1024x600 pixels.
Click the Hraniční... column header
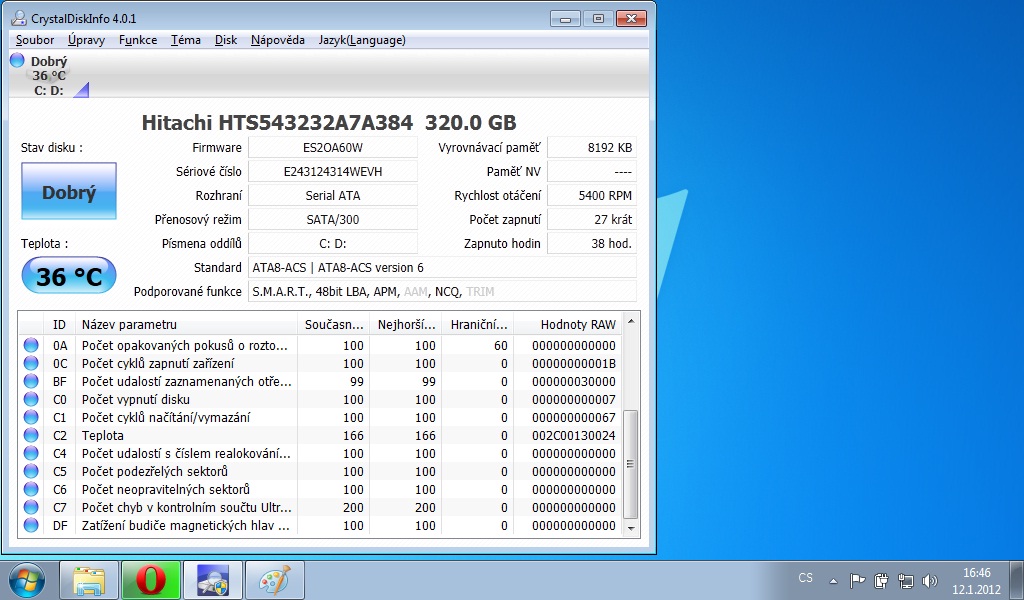point(478,324)
